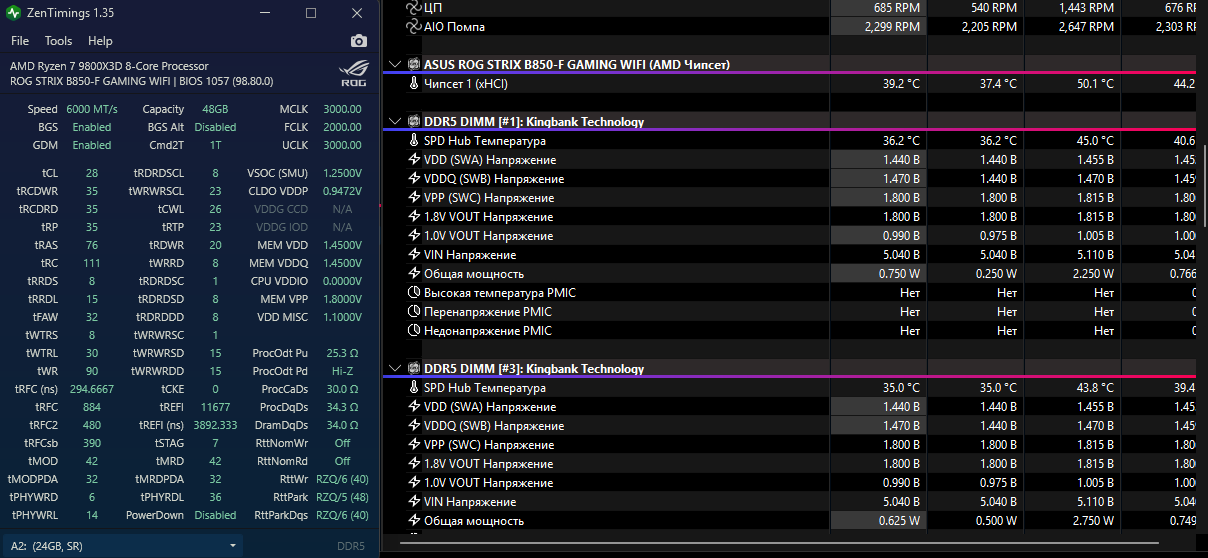Click the memory chip icon beside DDR5 DIMM [#3]

click(x=413, y=369)
